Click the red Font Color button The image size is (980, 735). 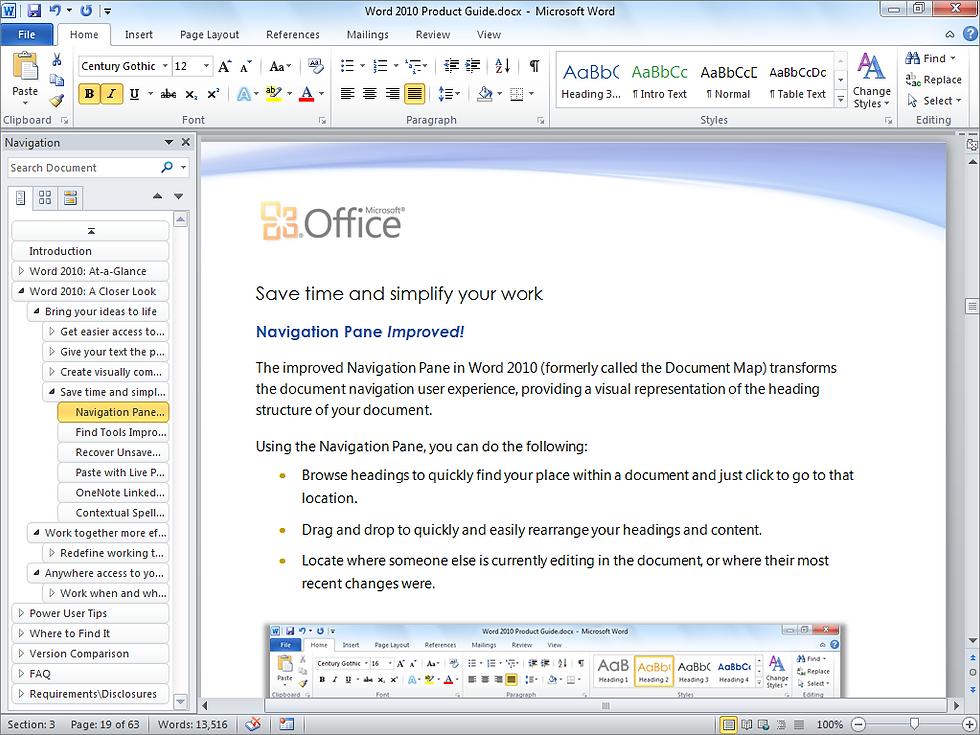[306, 94]
